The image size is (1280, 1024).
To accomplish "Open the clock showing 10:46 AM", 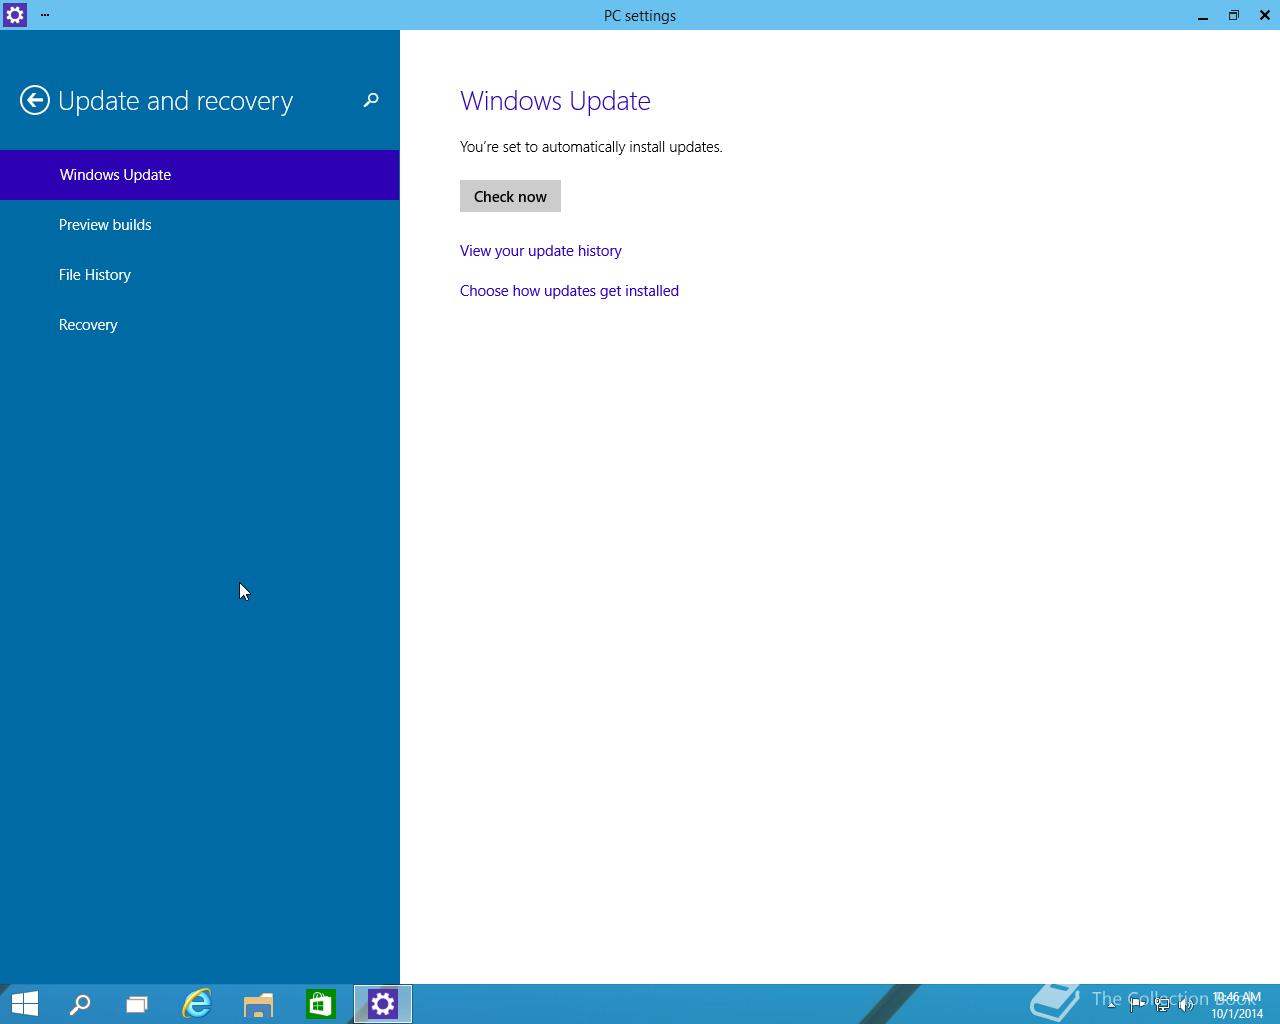I will coord(1237,1005).
